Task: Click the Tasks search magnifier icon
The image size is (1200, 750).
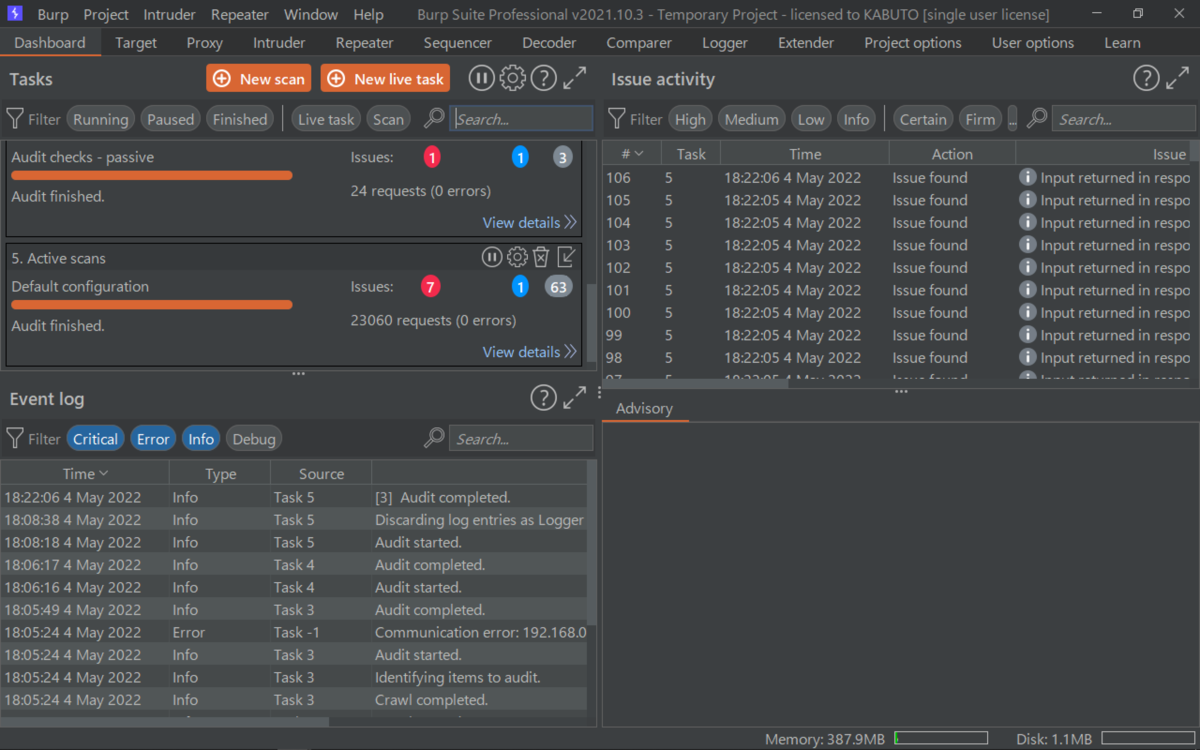Action: point(434,118)
